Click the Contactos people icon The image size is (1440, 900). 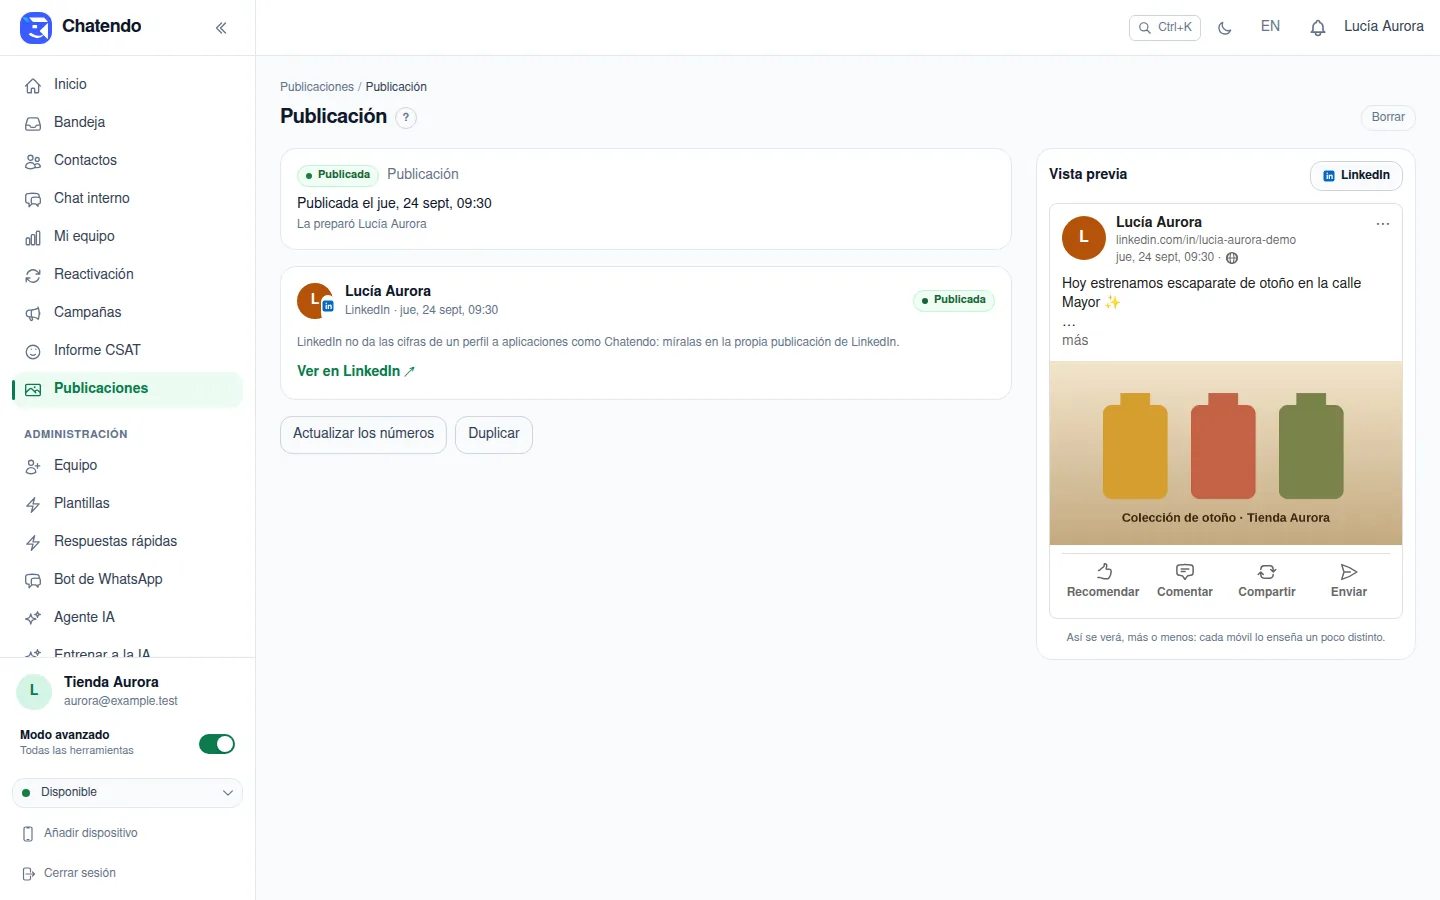[x=33, y=161]
